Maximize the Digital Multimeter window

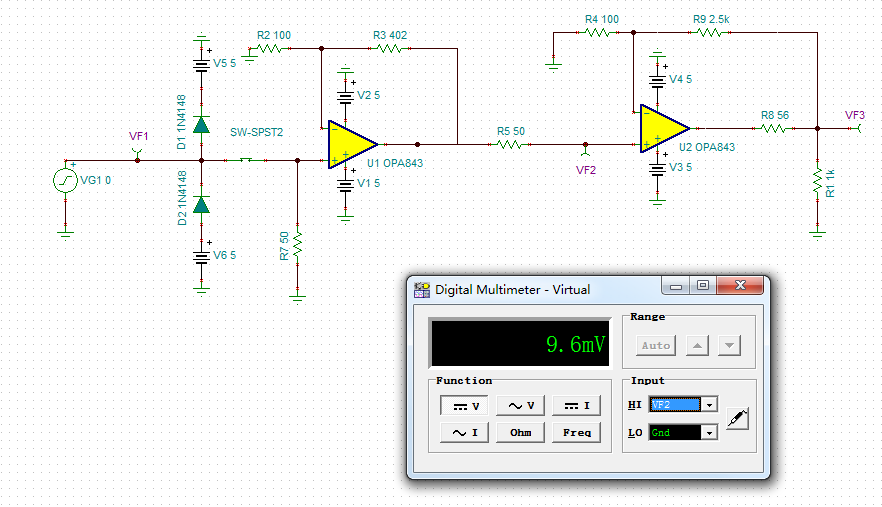[703, 286]
